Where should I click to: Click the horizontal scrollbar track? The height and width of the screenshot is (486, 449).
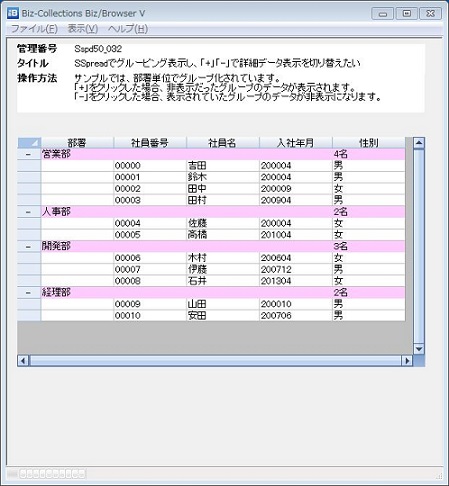click(x=215, y=361)
